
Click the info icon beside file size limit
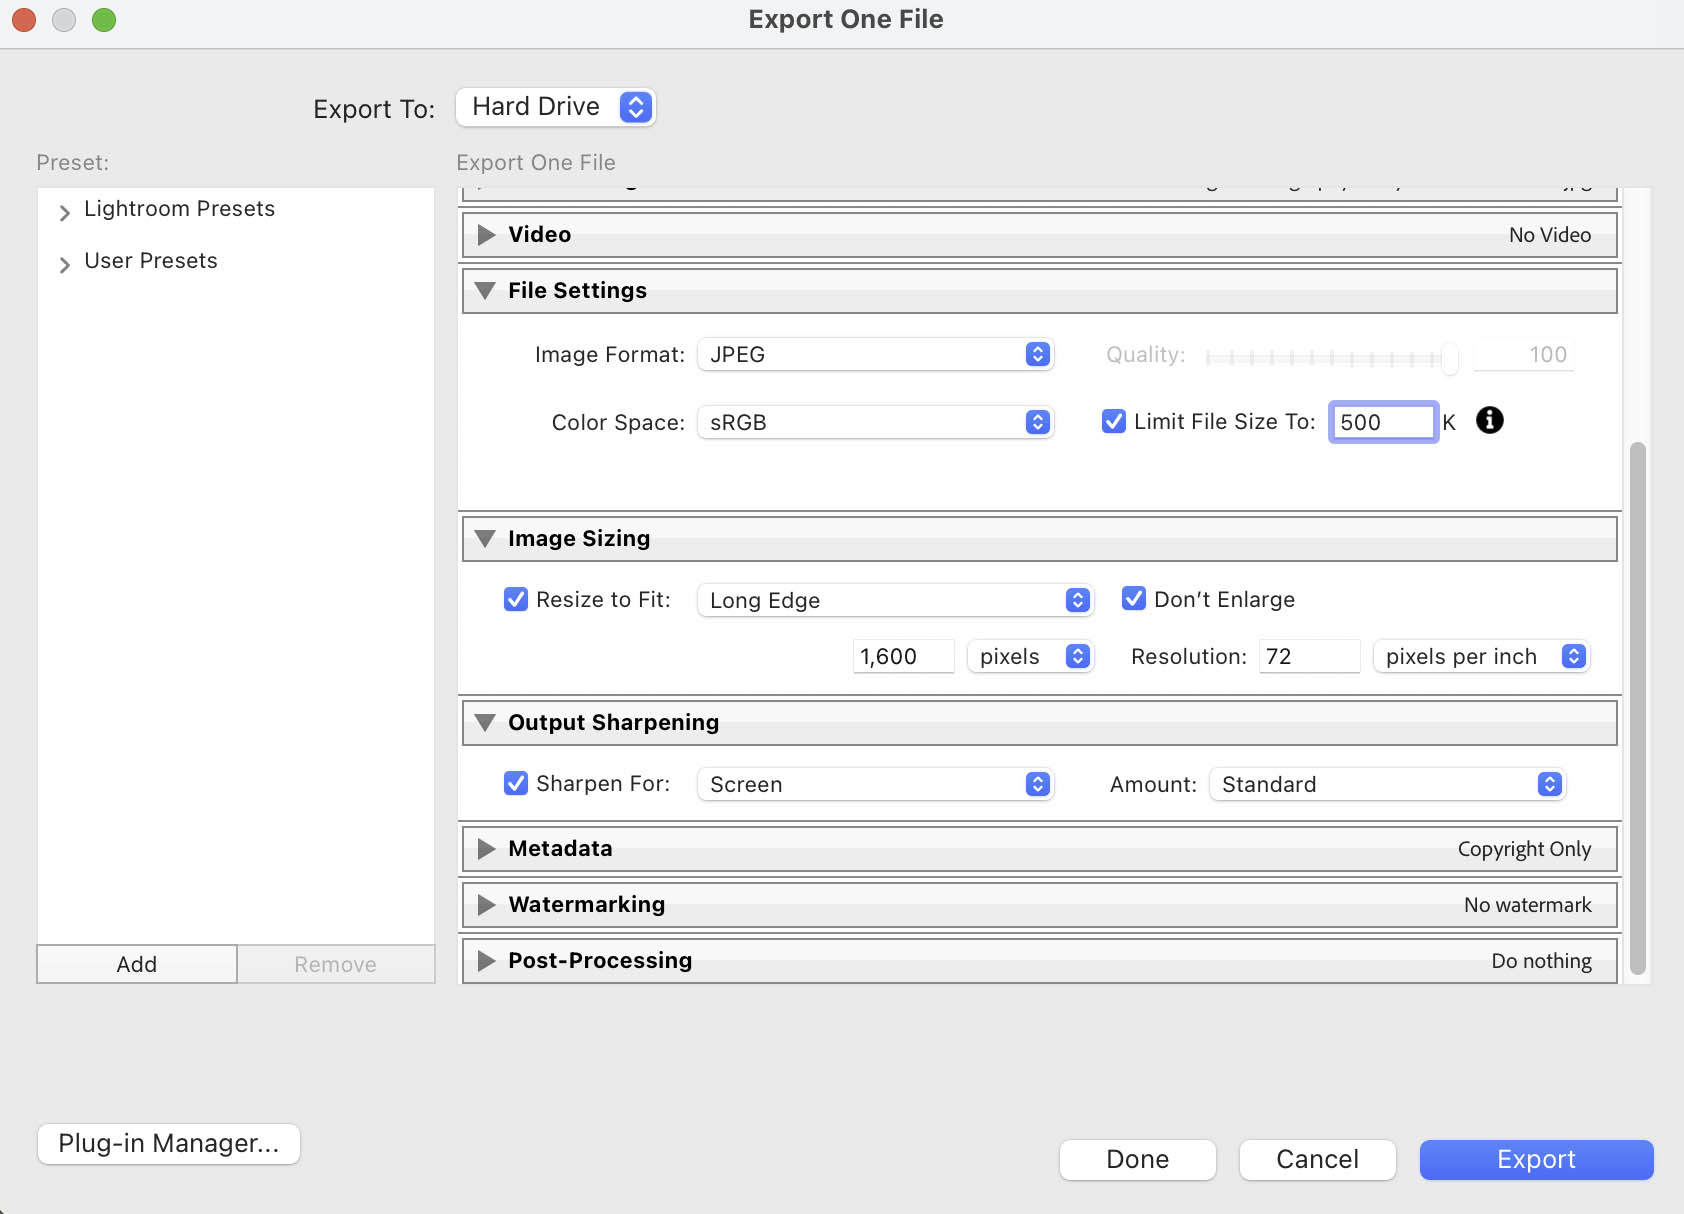tap(1489, 420)
